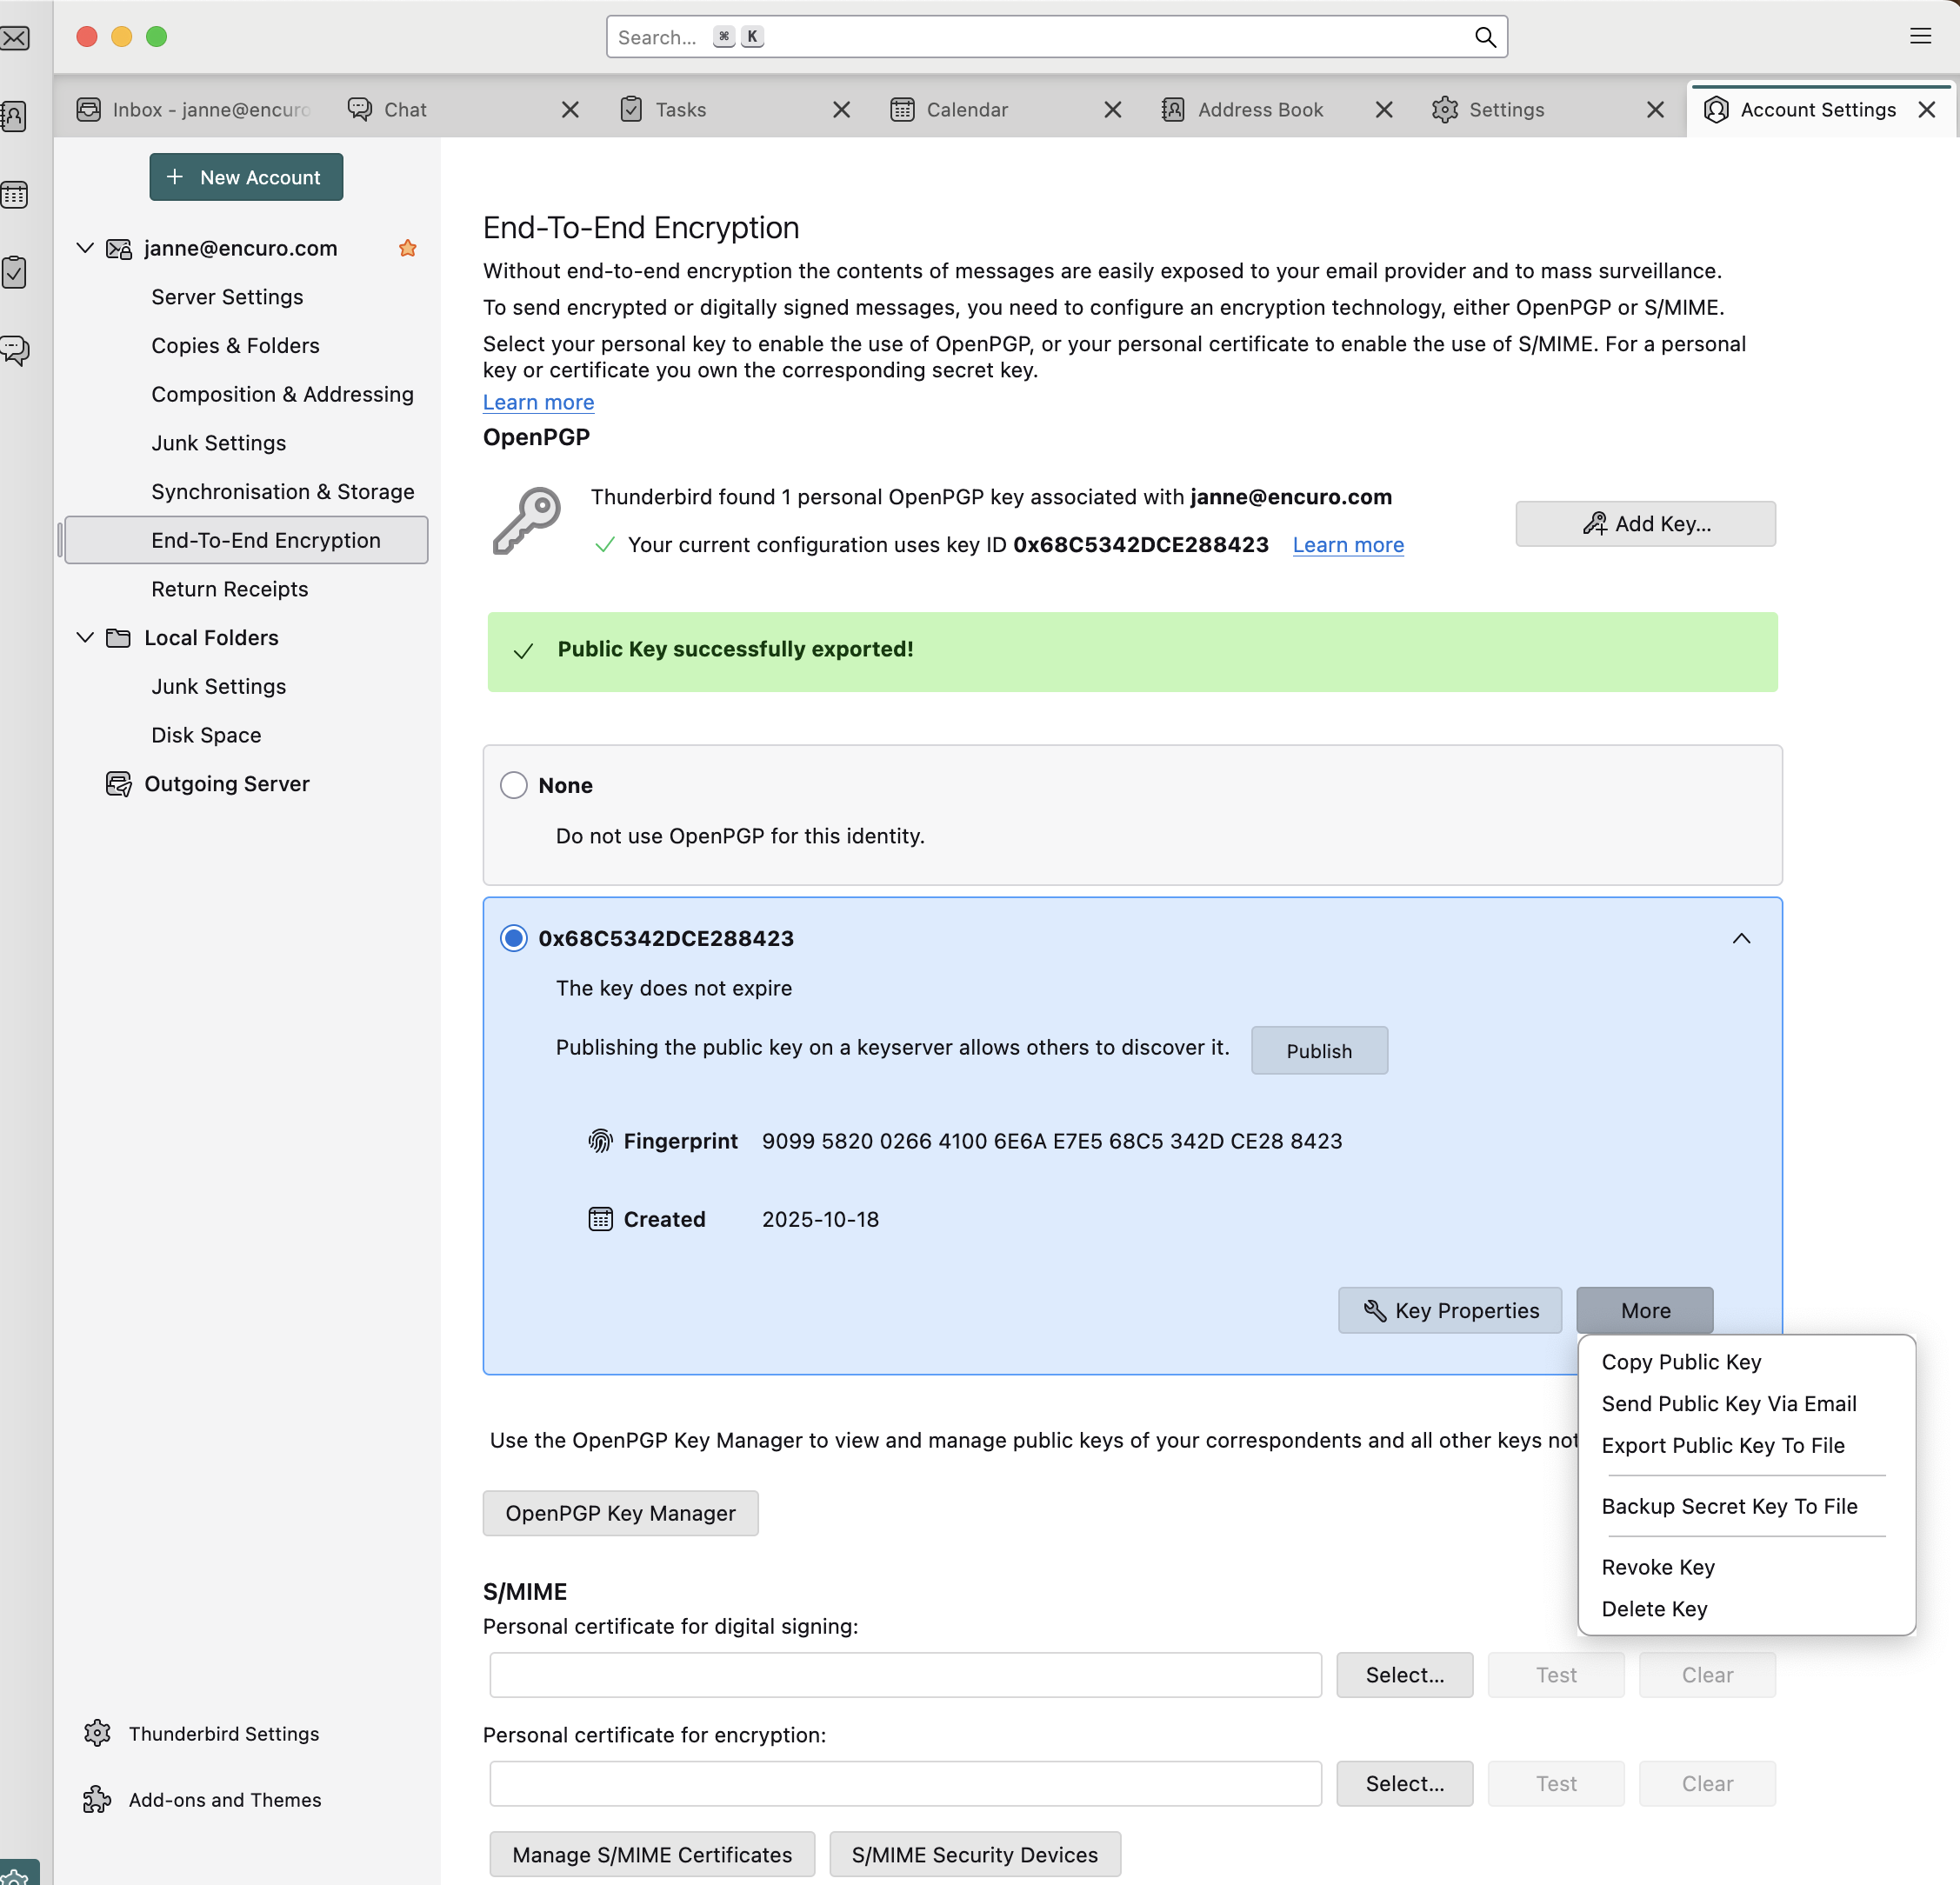1960x1885 pixels.
Task: Choose Revoke Key from menu
Action: click(x=1746, y=1567)
